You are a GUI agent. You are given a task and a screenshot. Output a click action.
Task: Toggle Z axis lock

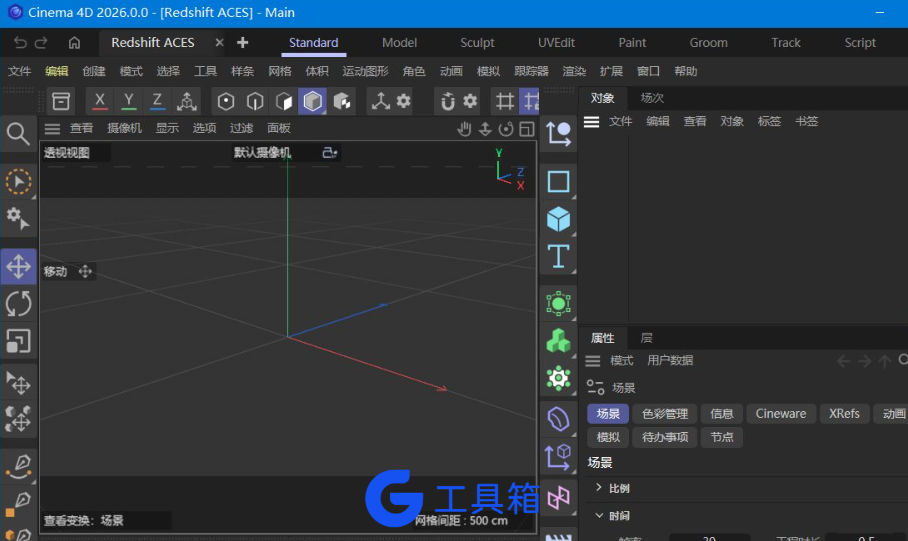(x=157, y=101)
